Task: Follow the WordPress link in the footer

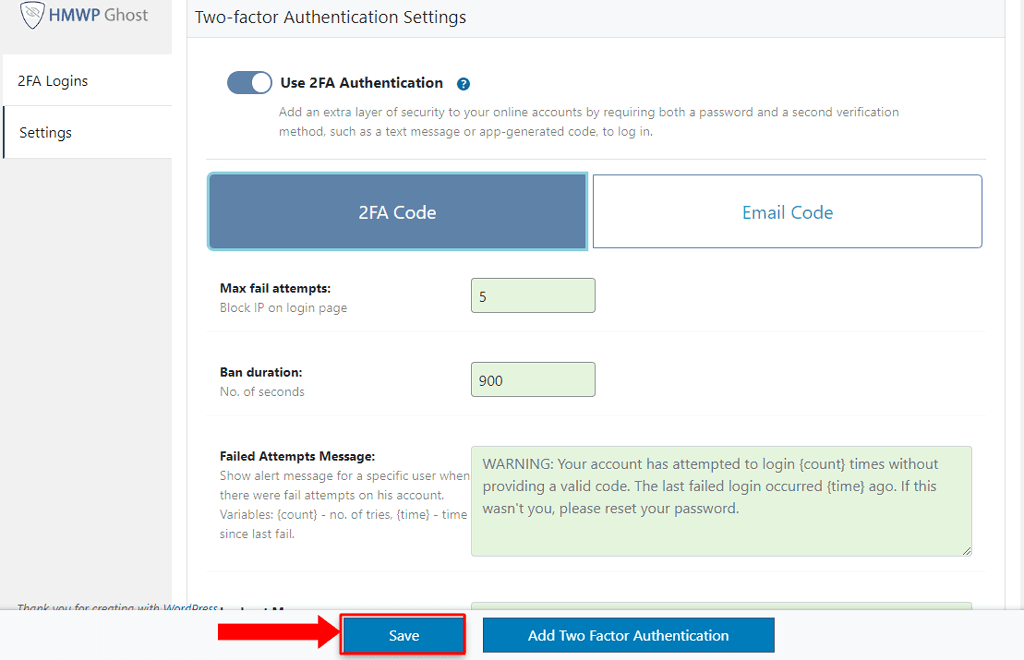Action: (x=190, y=608)
